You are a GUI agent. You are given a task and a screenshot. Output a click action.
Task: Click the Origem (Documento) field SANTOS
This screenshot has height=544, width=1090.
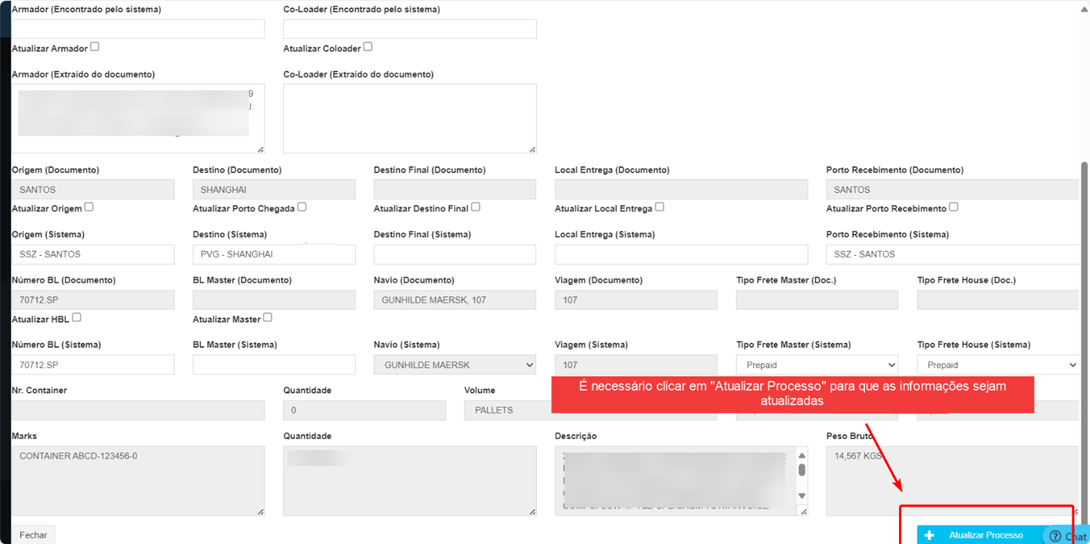(93, 190)
